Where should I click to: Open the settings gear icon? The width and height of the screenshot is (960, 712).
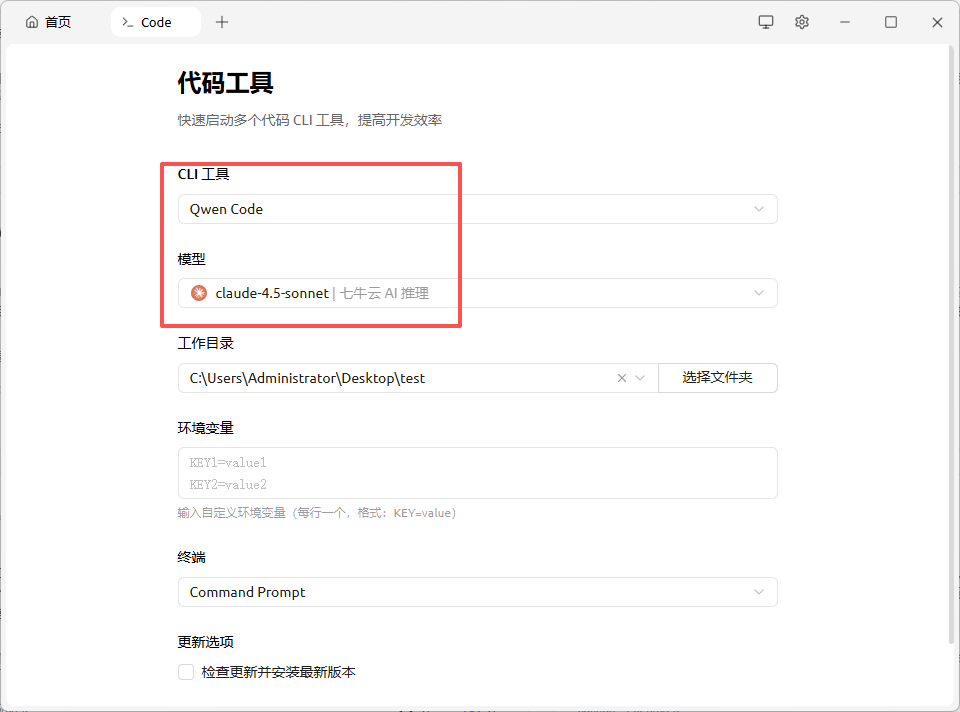coord(801,22)
